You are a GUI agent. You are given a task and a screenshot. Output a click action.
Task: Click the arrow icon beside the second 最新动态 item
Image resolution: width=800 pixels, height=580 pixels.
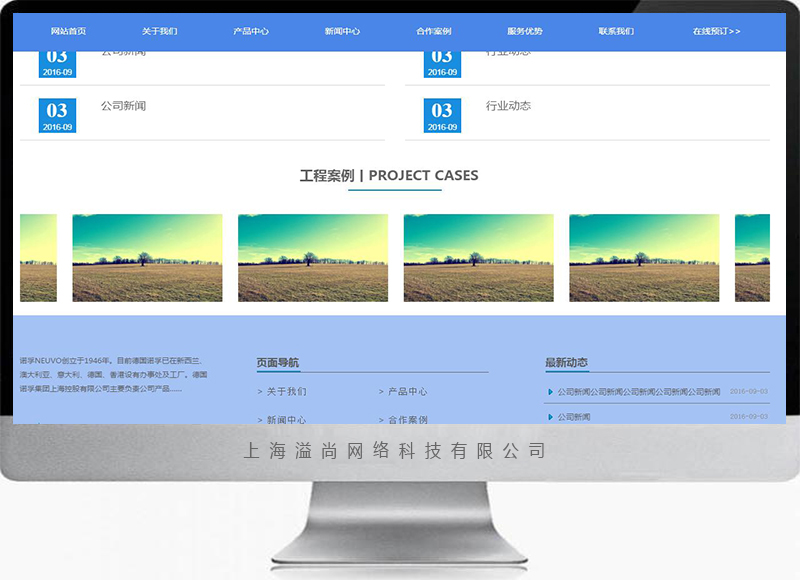click(x=550, y=417)
